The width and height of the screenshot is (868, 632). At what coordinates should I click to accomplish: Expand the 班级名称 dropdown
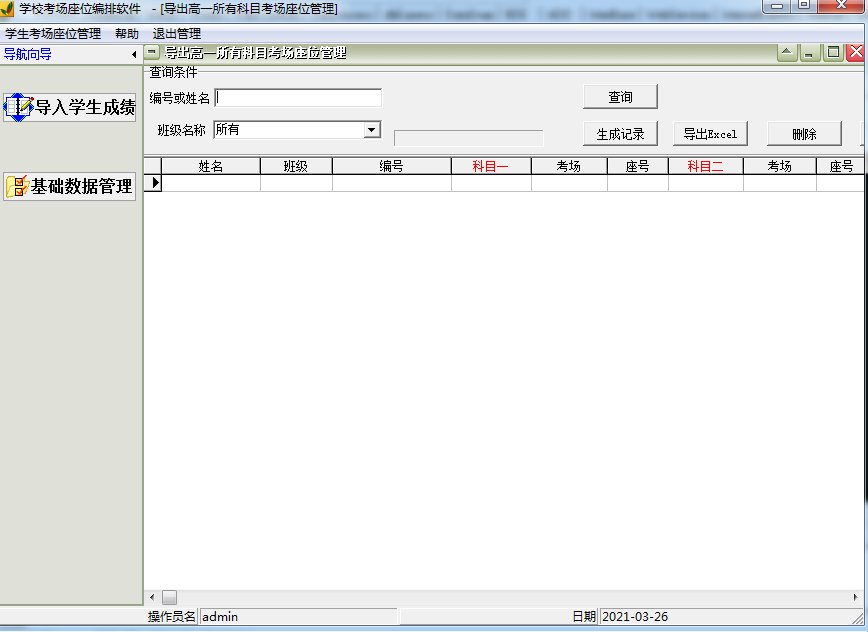point(372,130)
